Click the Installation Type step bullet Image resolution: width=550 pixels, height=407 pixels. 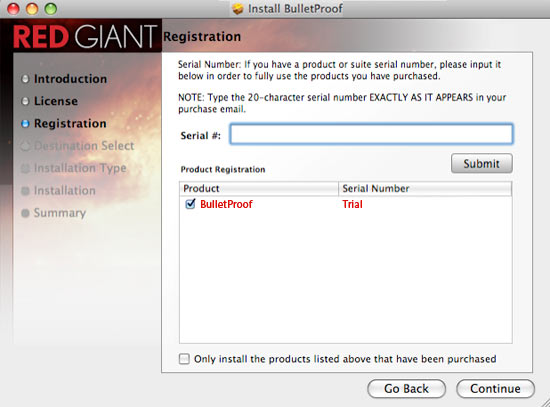tap(25, 168)
